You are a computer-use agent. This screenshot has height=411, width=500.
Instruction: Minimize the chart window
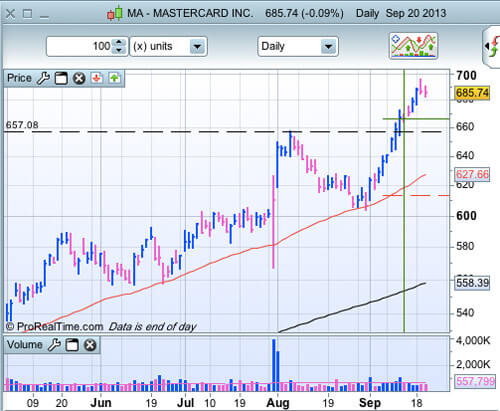pos(44,16)
